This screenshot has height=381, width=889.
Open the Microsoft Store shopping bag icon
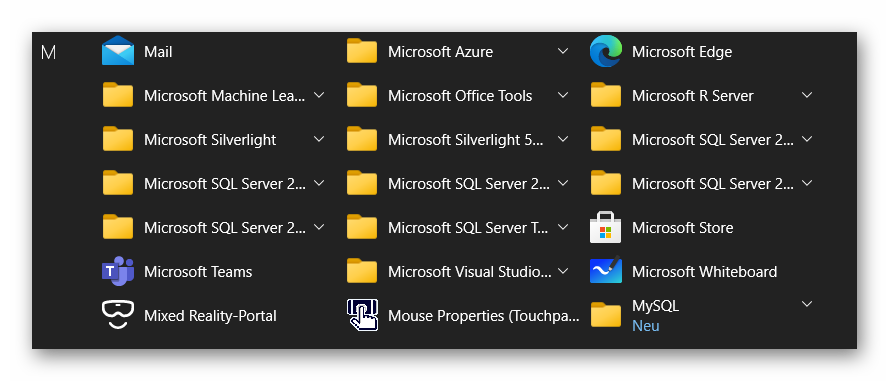pyautogui.click(x=606, y=227)
